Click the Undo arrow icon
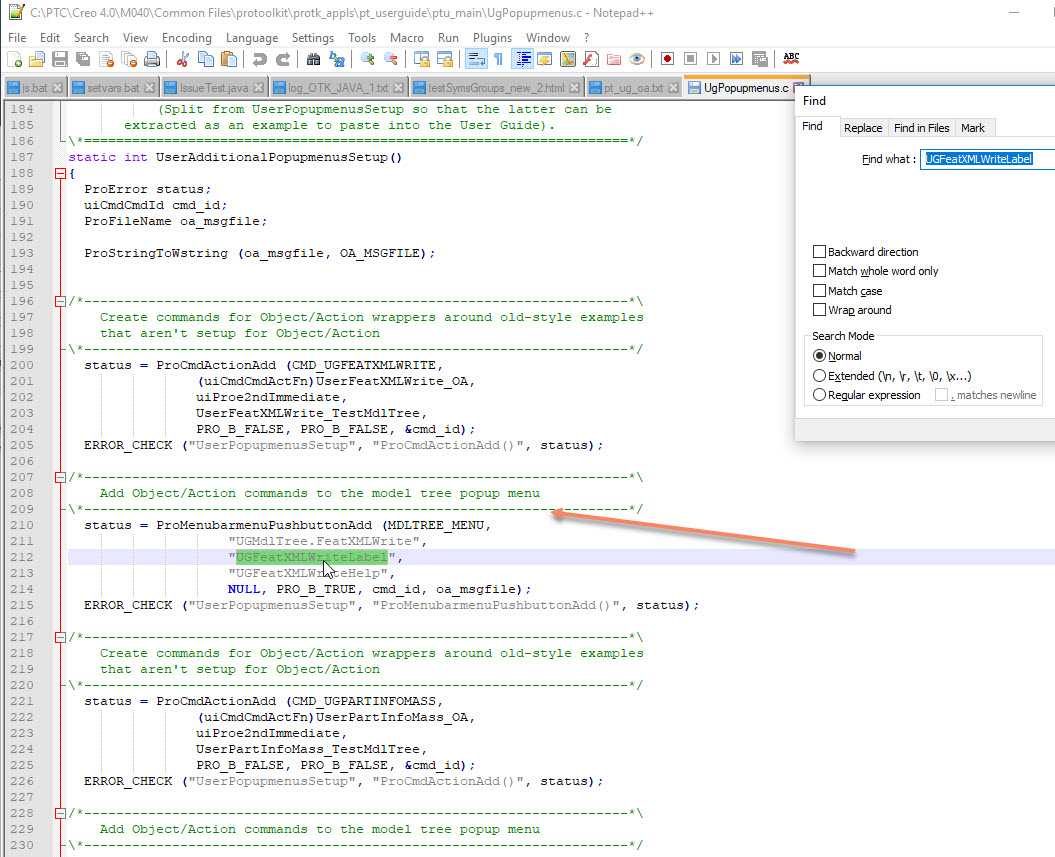 pos(260,60)
